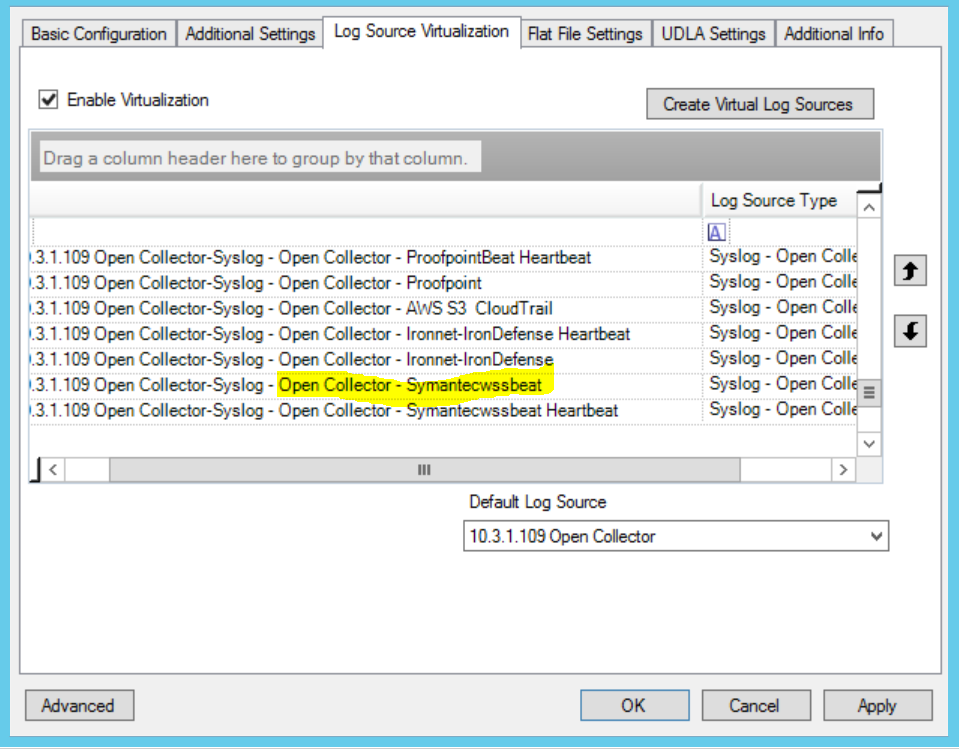Open the Default Log Source dropdown

pyautogui.click(x=876, y=537)
